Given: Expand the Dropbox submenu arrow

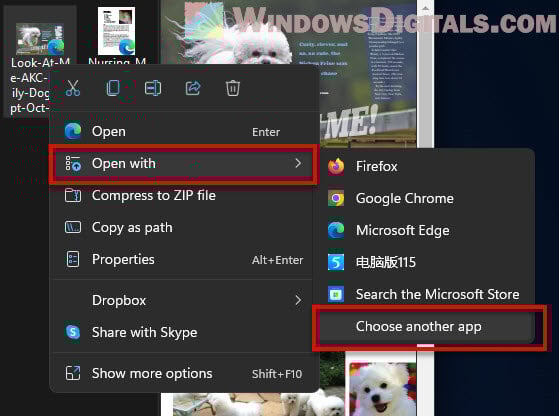Looking at the screenshot, I should pos(298,301).
